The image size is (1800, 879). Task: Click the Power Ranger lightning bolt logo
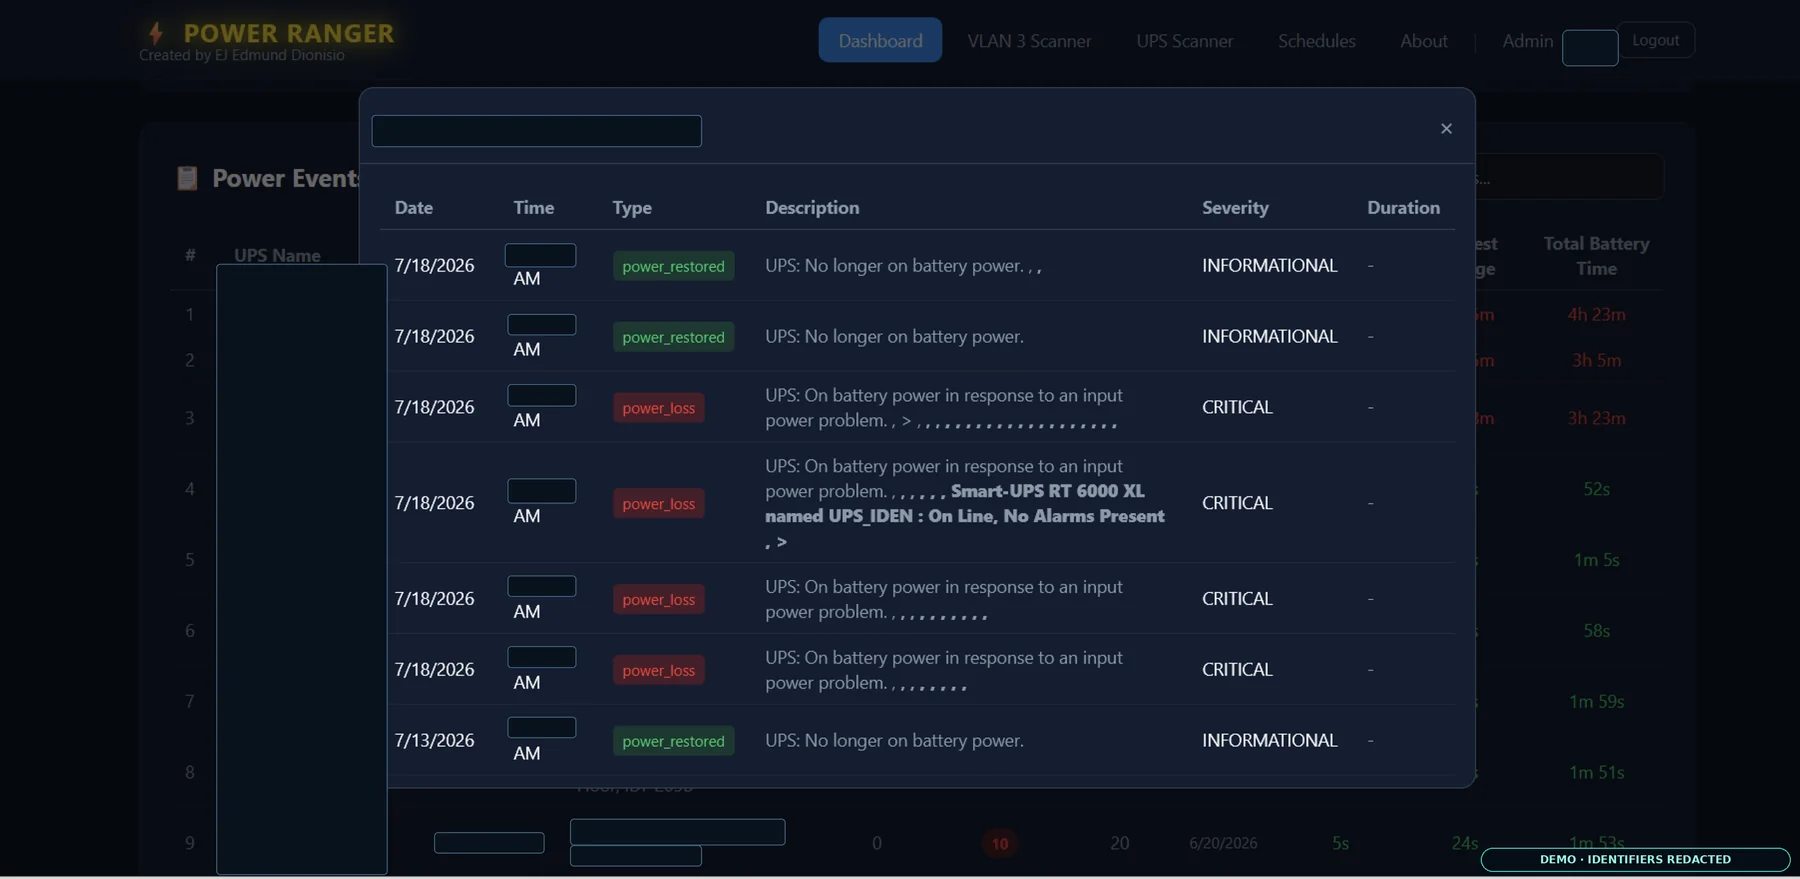pos(156,33)
